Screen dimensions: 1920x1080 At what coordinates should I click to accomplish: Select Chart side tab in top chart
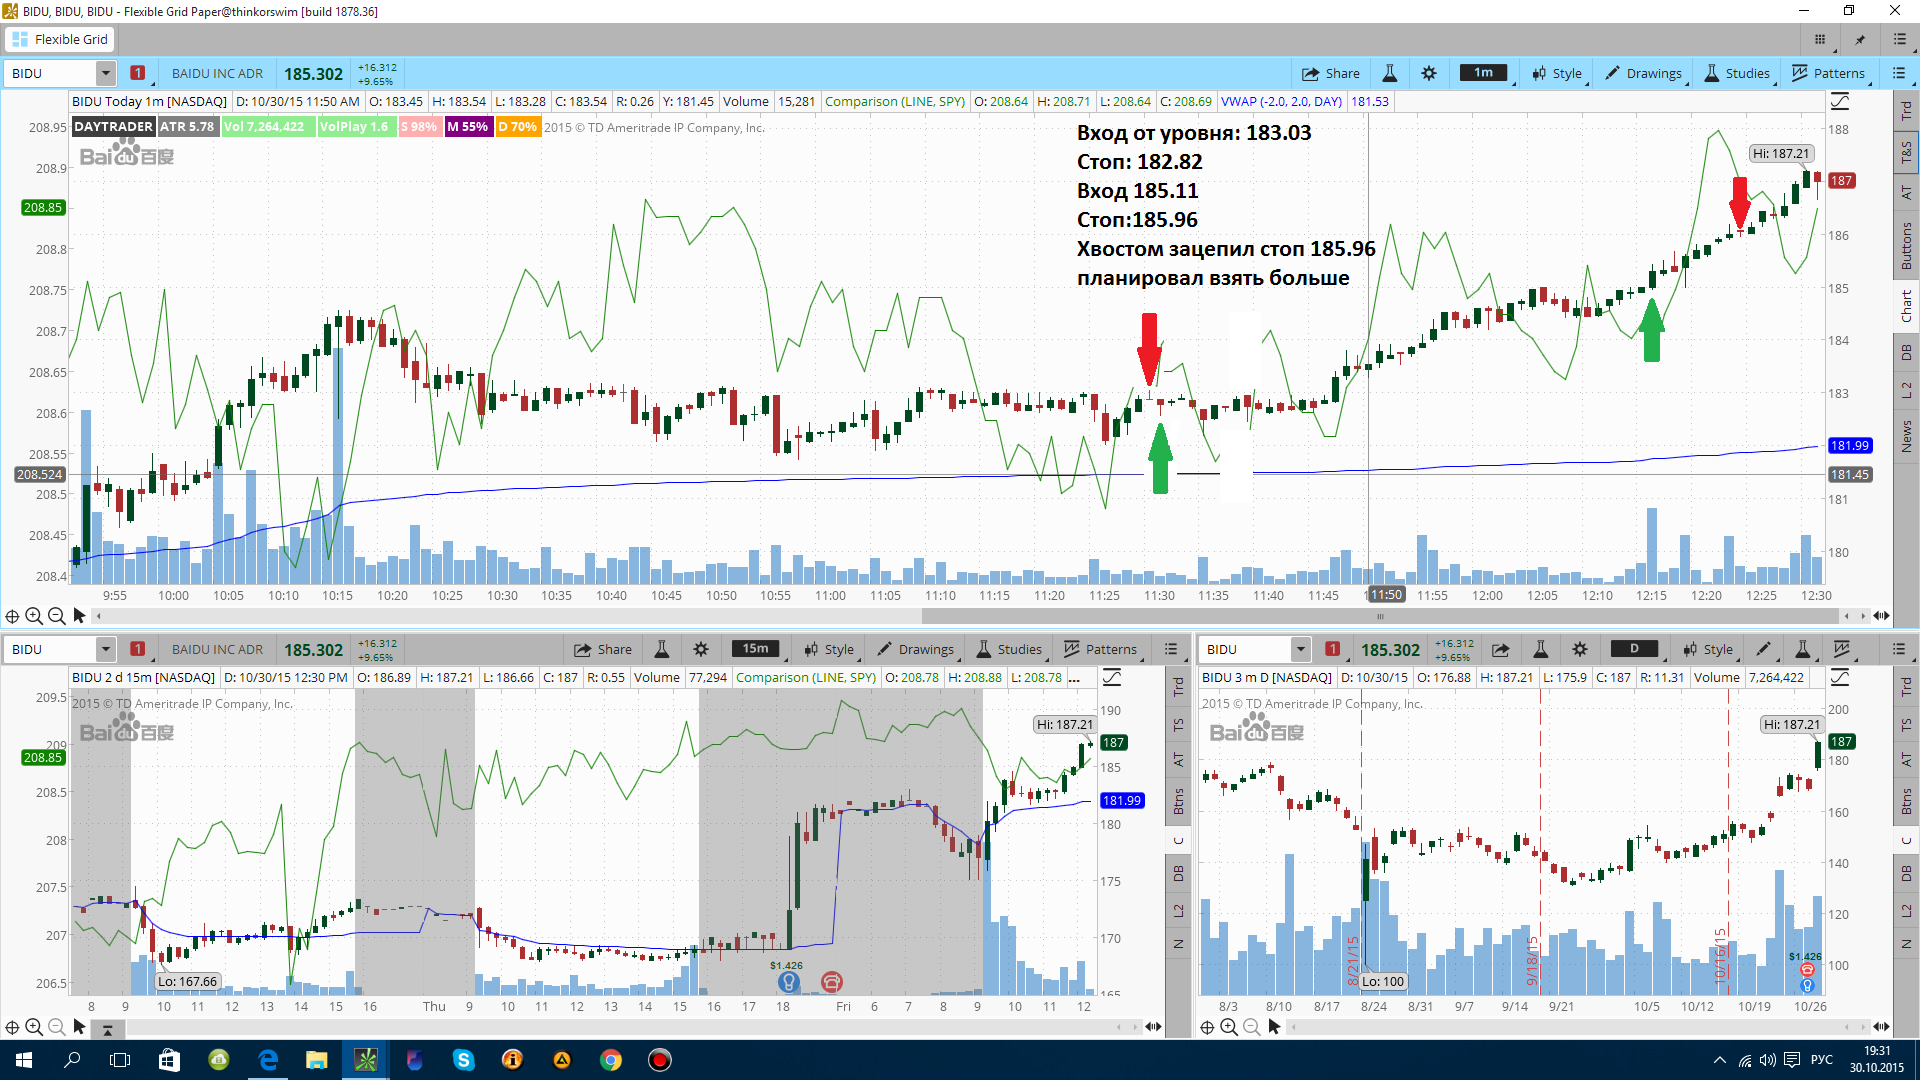point(1907,306)
